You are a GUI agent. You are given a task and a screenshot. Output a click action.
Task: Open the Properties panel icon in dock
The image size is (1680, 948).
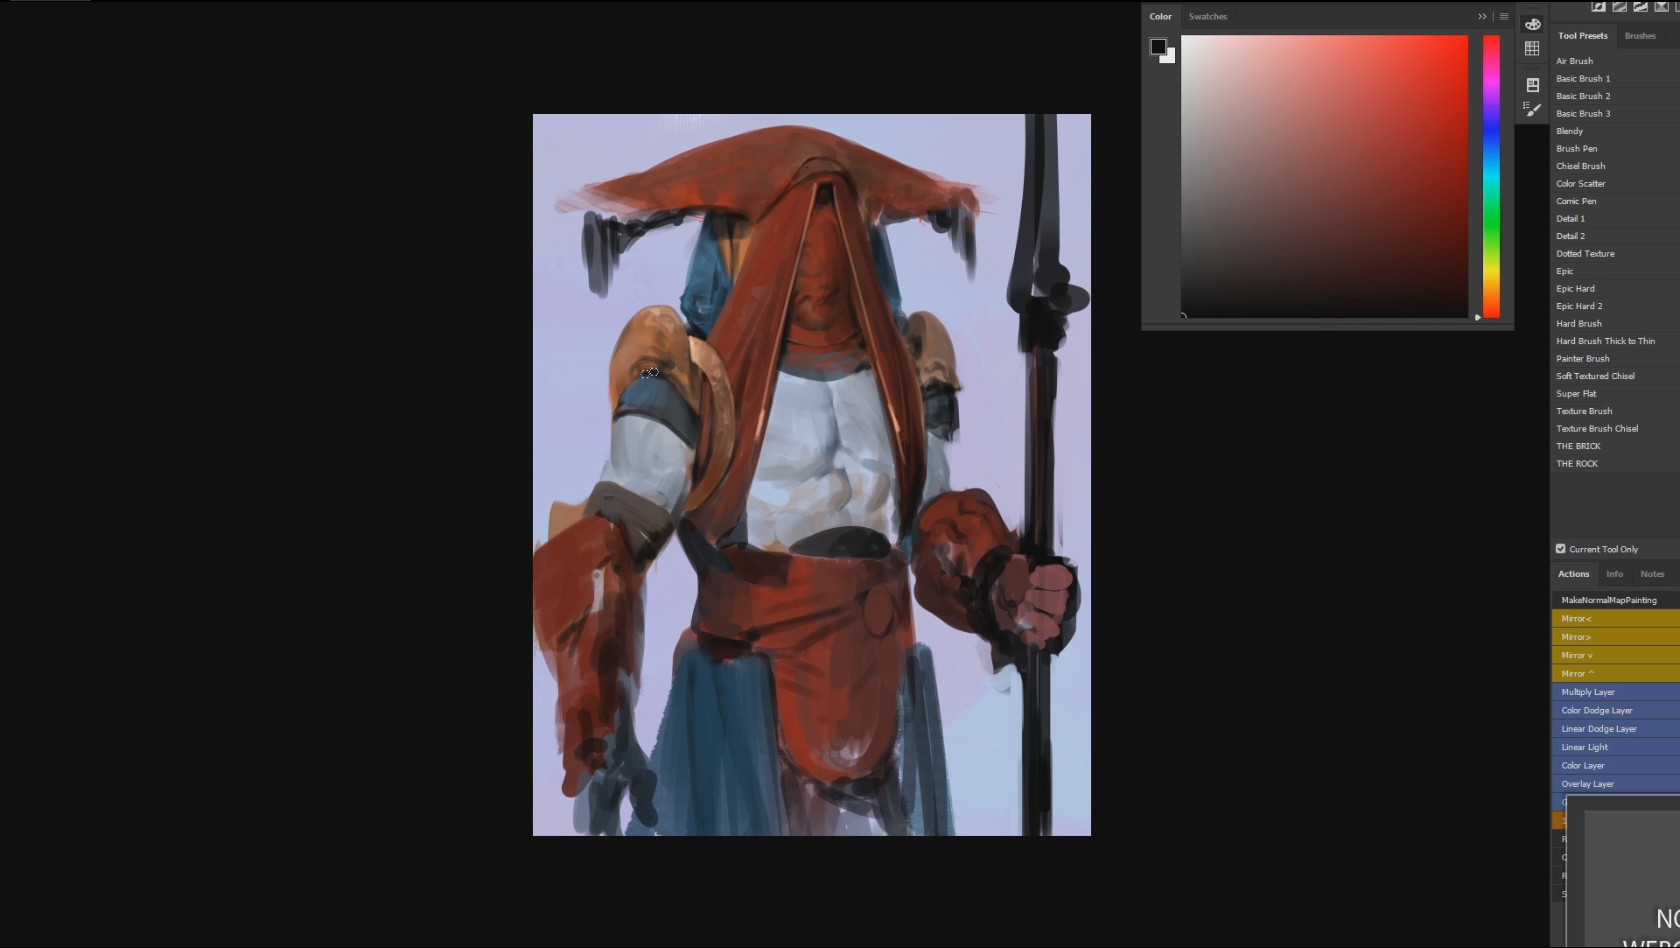[1532, 85]
